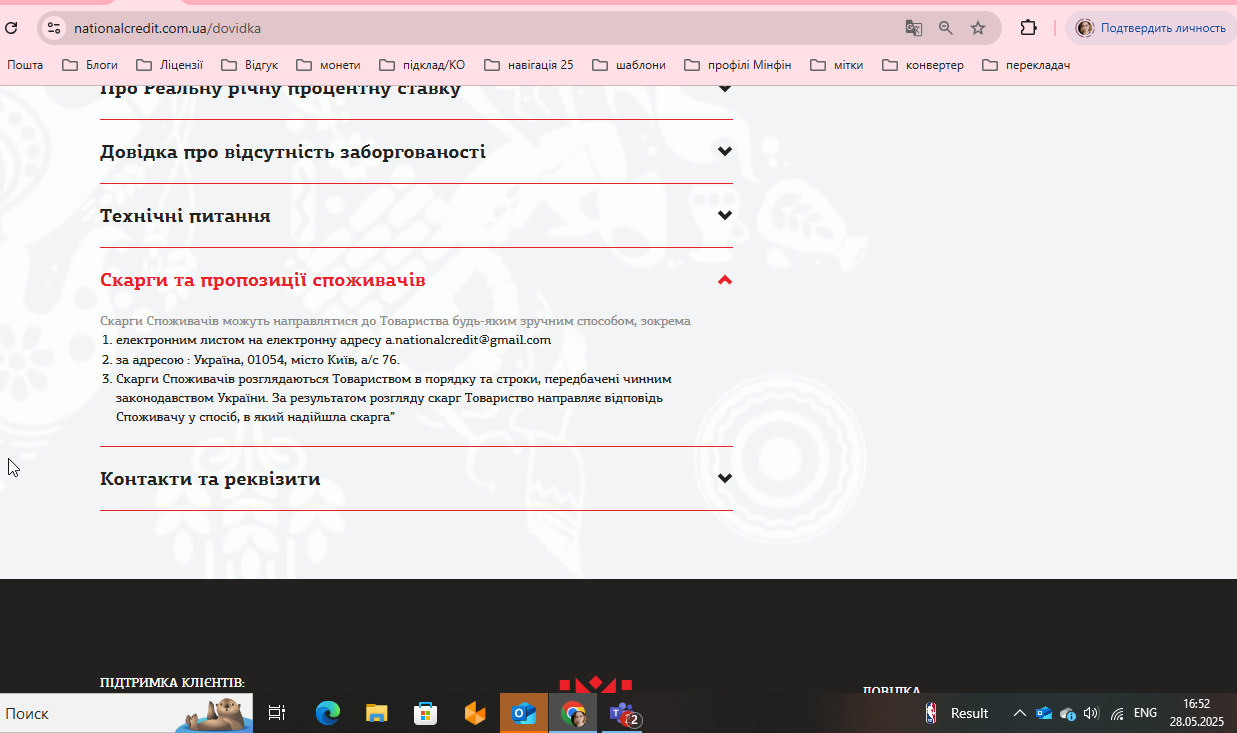The width and height of the screenshot is (1237, 733).
Task: Open the 'мітки' bookmark folder
Action: coord(836,65)
